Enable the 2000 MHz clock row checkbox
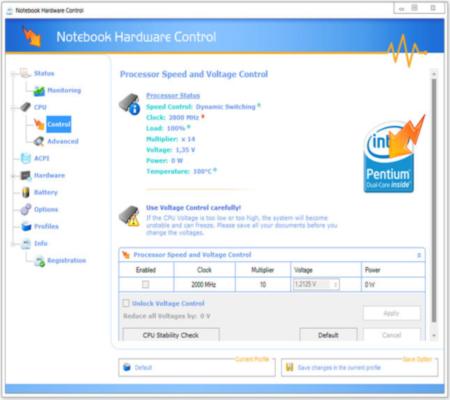450x400 pixels. 146,284
